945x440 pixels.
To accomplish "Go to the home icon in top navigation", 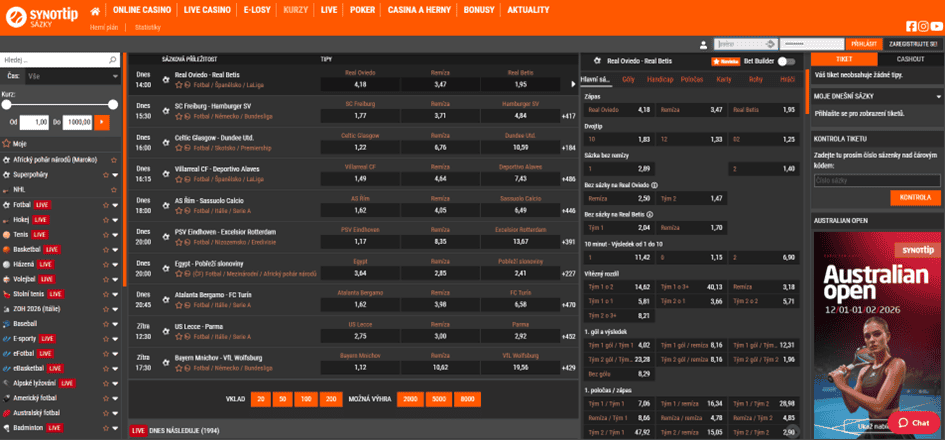I will point(95,10).
